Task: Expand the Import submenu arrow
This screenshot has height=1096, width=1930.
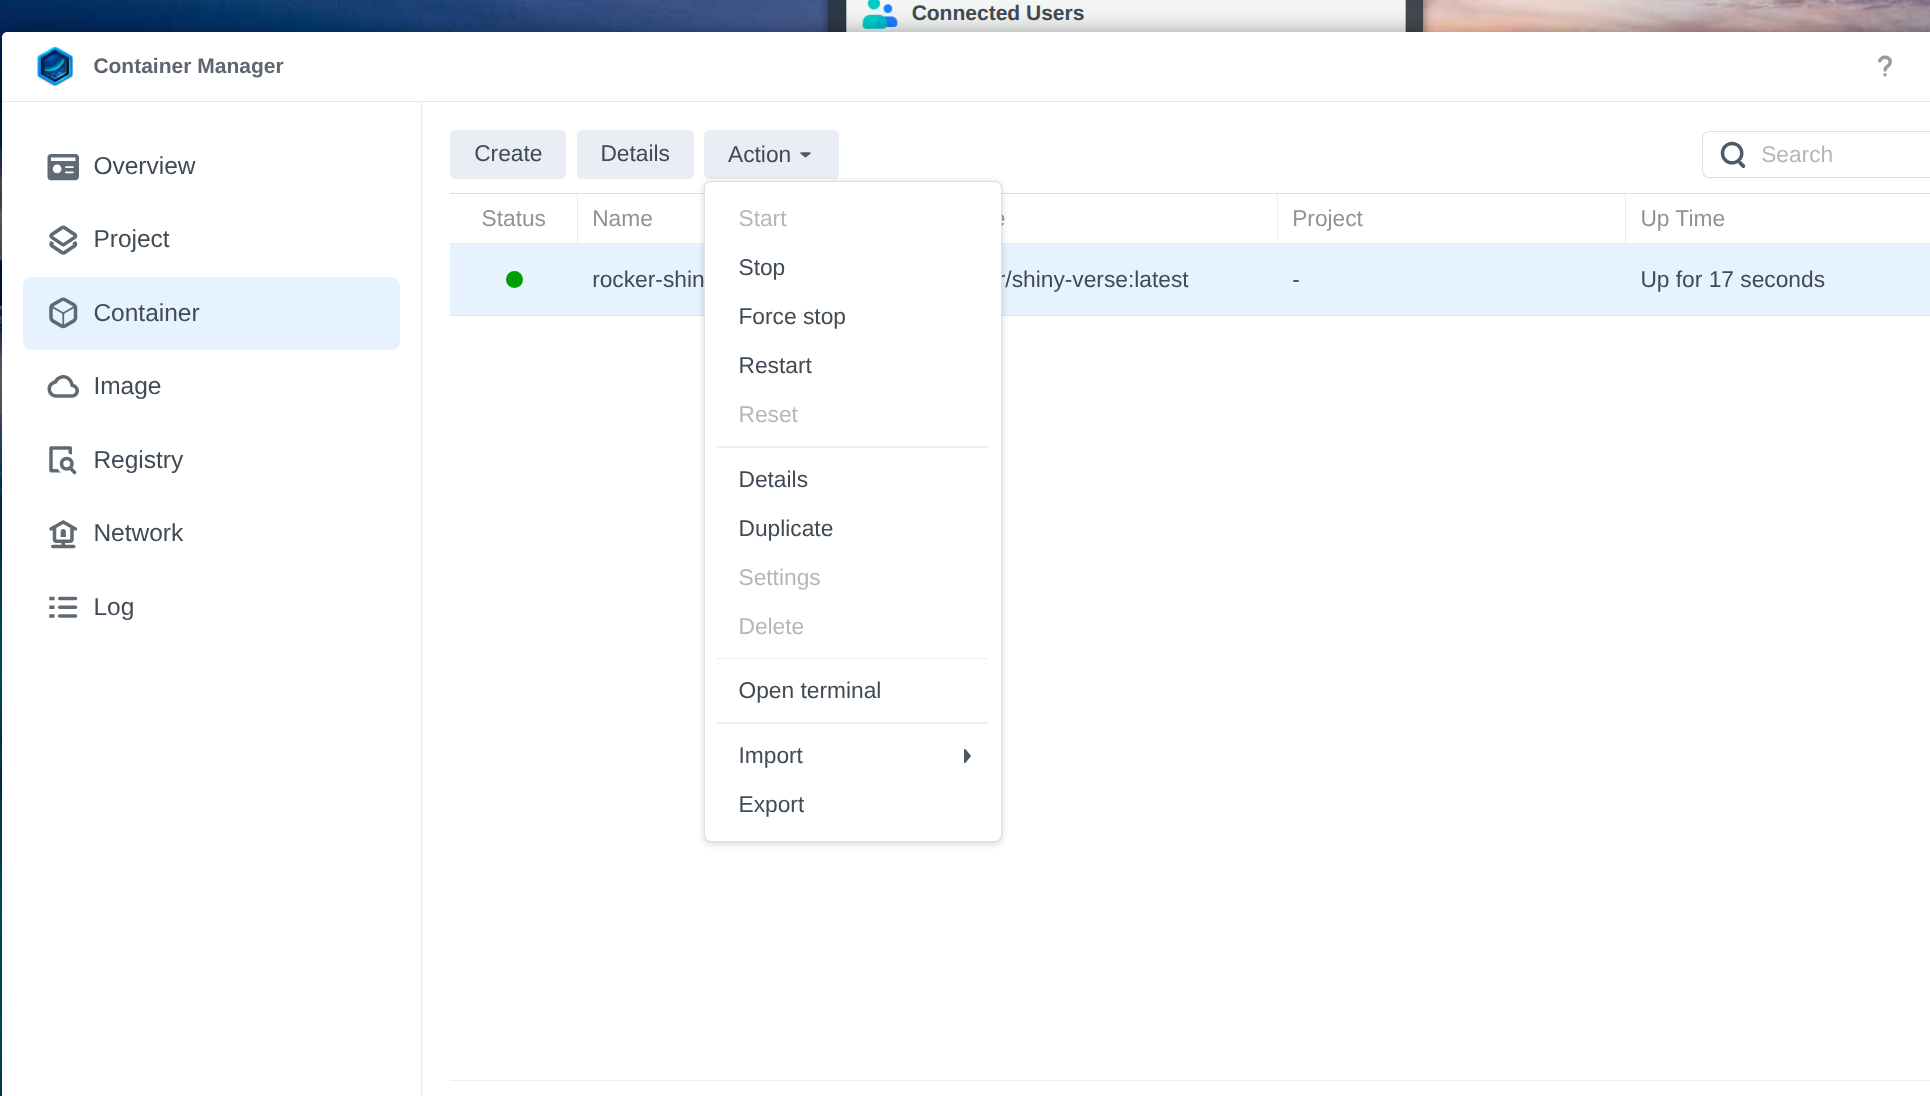Action: tap(966, 756)
